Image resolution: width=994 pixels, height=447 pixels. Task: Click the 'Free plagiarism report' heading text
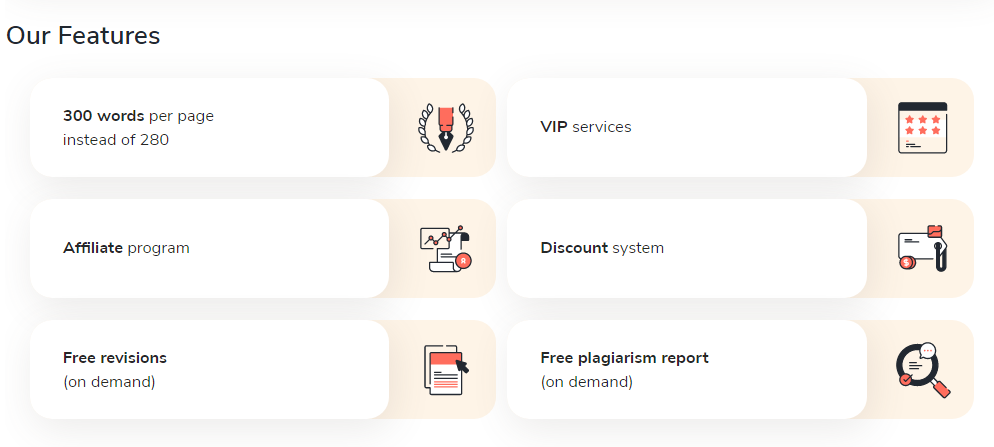coord(624,358)
